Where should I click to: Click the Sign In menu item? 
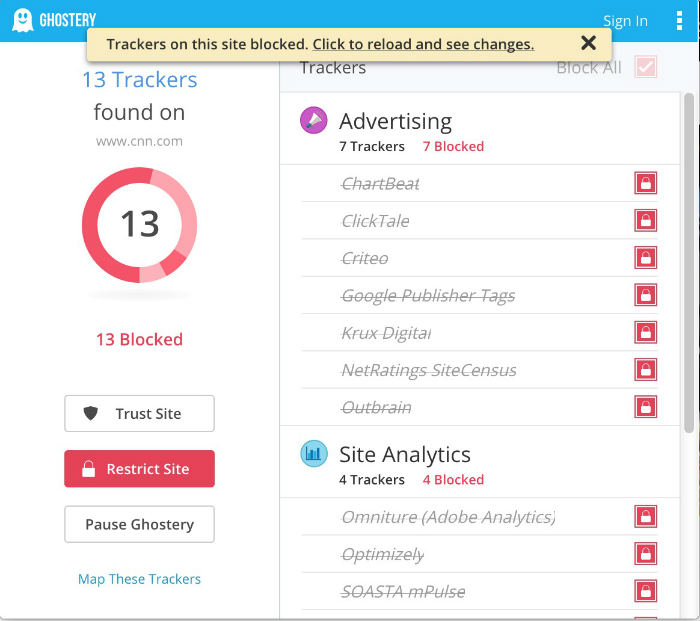[625, 21]
